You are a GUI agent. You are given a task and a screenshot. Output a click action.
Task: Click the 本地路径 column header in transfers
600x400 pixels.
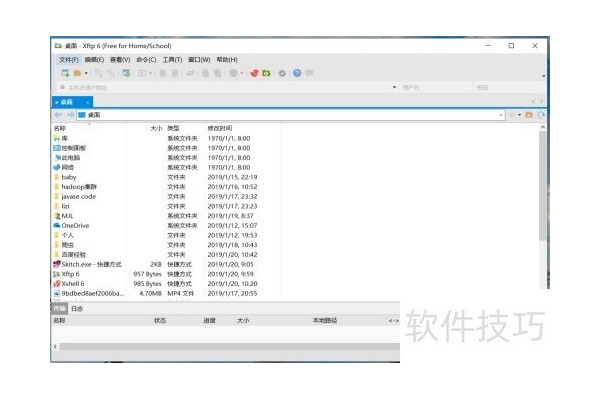[324, 320]
